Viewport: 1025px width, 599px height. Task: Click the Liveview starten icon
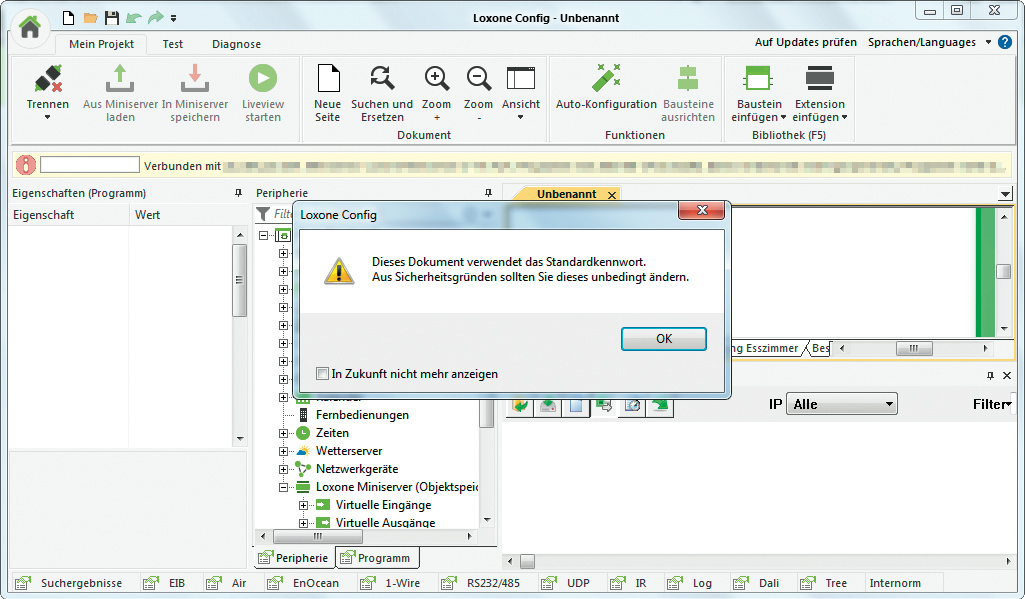pyautogui.click(x=263, y=80)
